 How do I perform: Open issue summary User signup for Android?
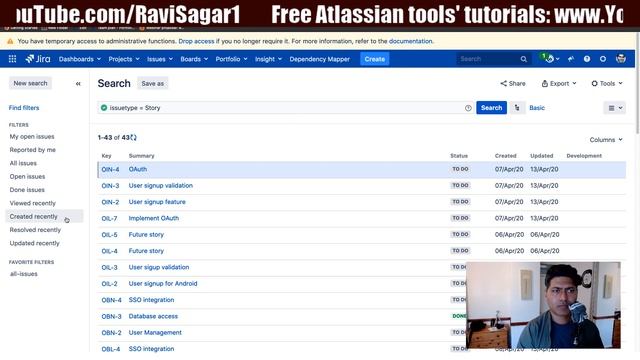click(163, 284)
